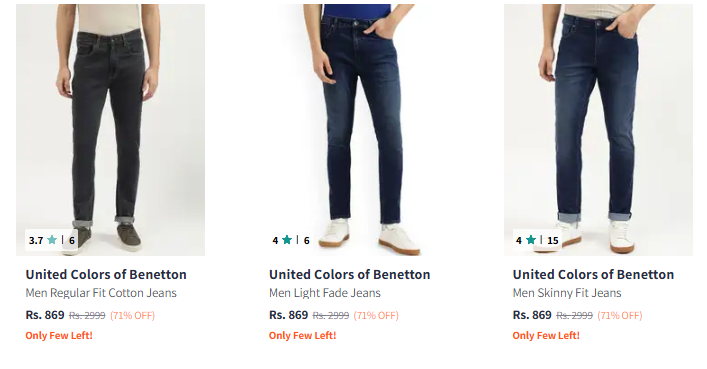Viewport: 707px width, 369px height.
Task: Click the review count 6 on Light Fade Jeans
Action: point(307,240)
